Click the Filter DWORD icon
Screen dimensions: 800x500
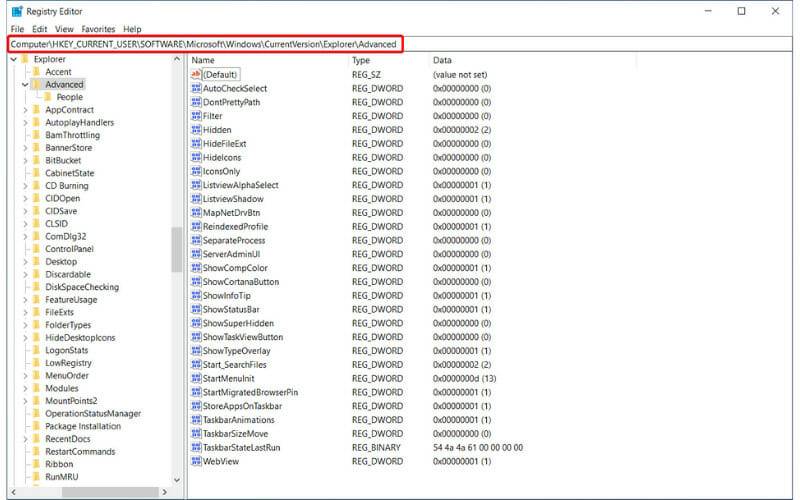pyautogui.click(x=196, y=116)
